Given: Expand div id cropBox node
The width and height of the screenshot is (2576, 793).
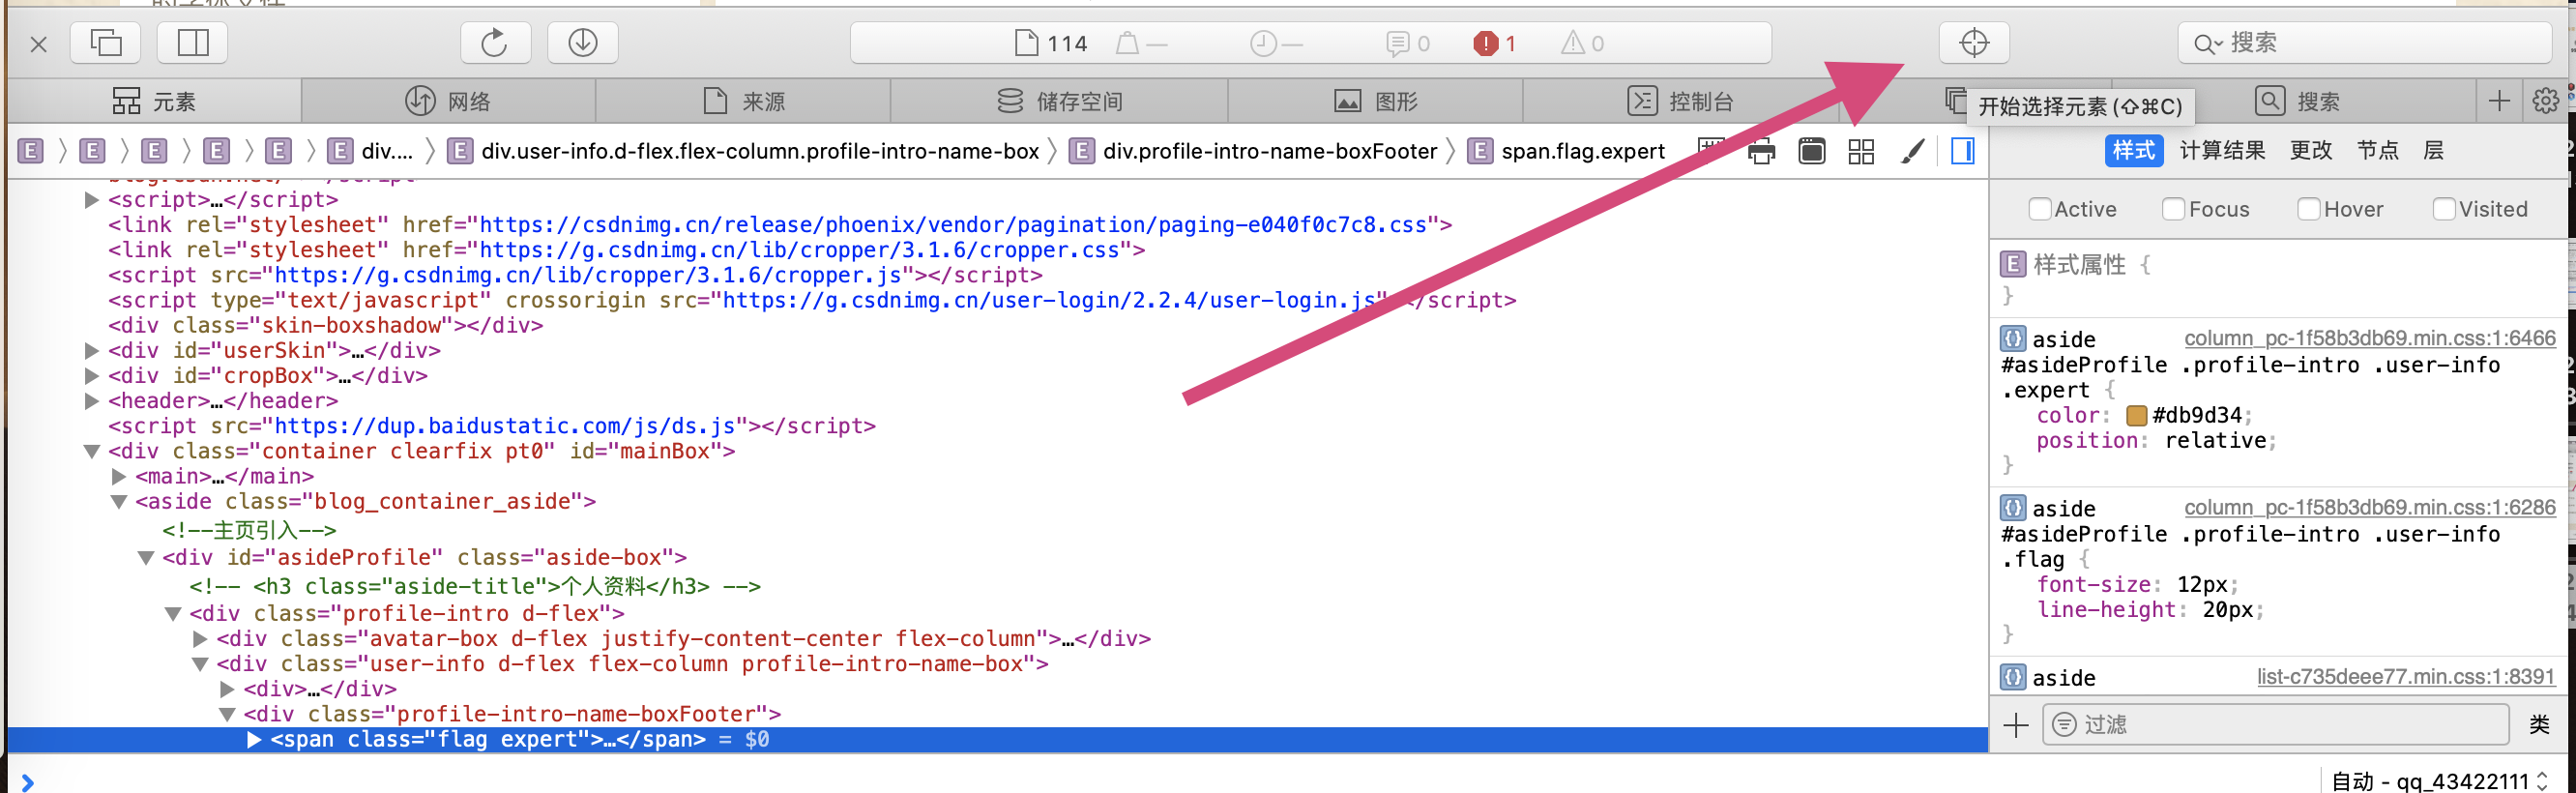Looking at the screenshot, I should (x=91, y=376).
